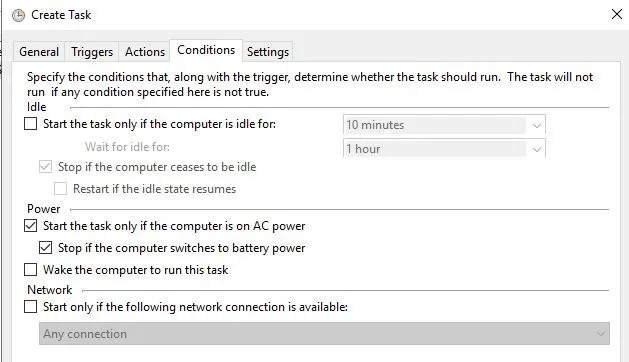629x362 pixels.
Task: Open the Settings tab
Action: coord(268,52)
